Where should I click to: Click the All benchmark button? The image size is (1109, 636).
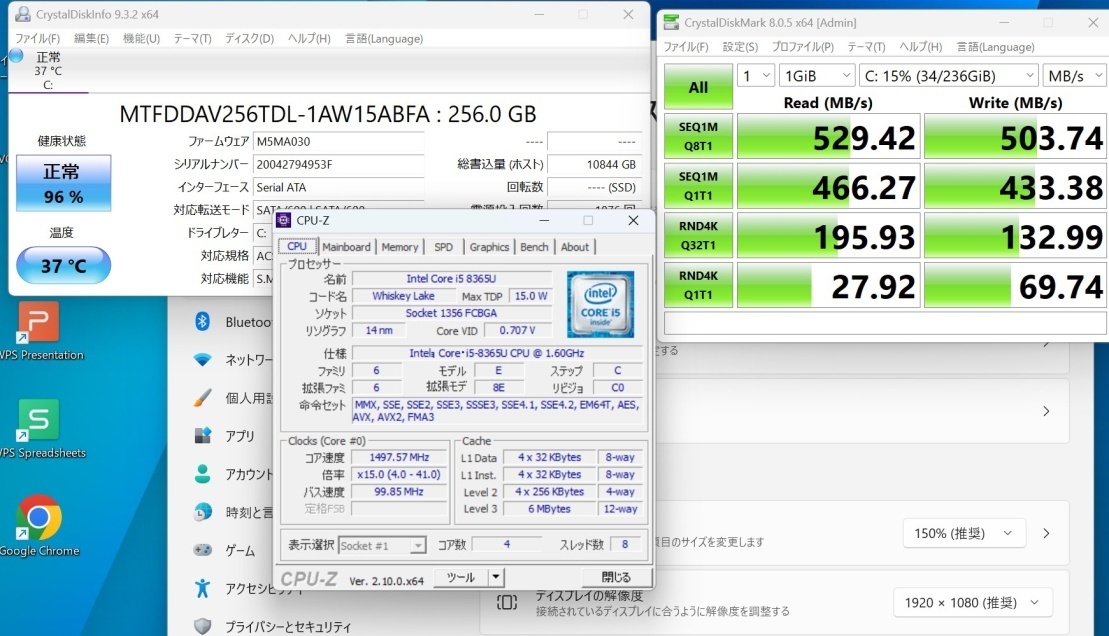point(698,87)
